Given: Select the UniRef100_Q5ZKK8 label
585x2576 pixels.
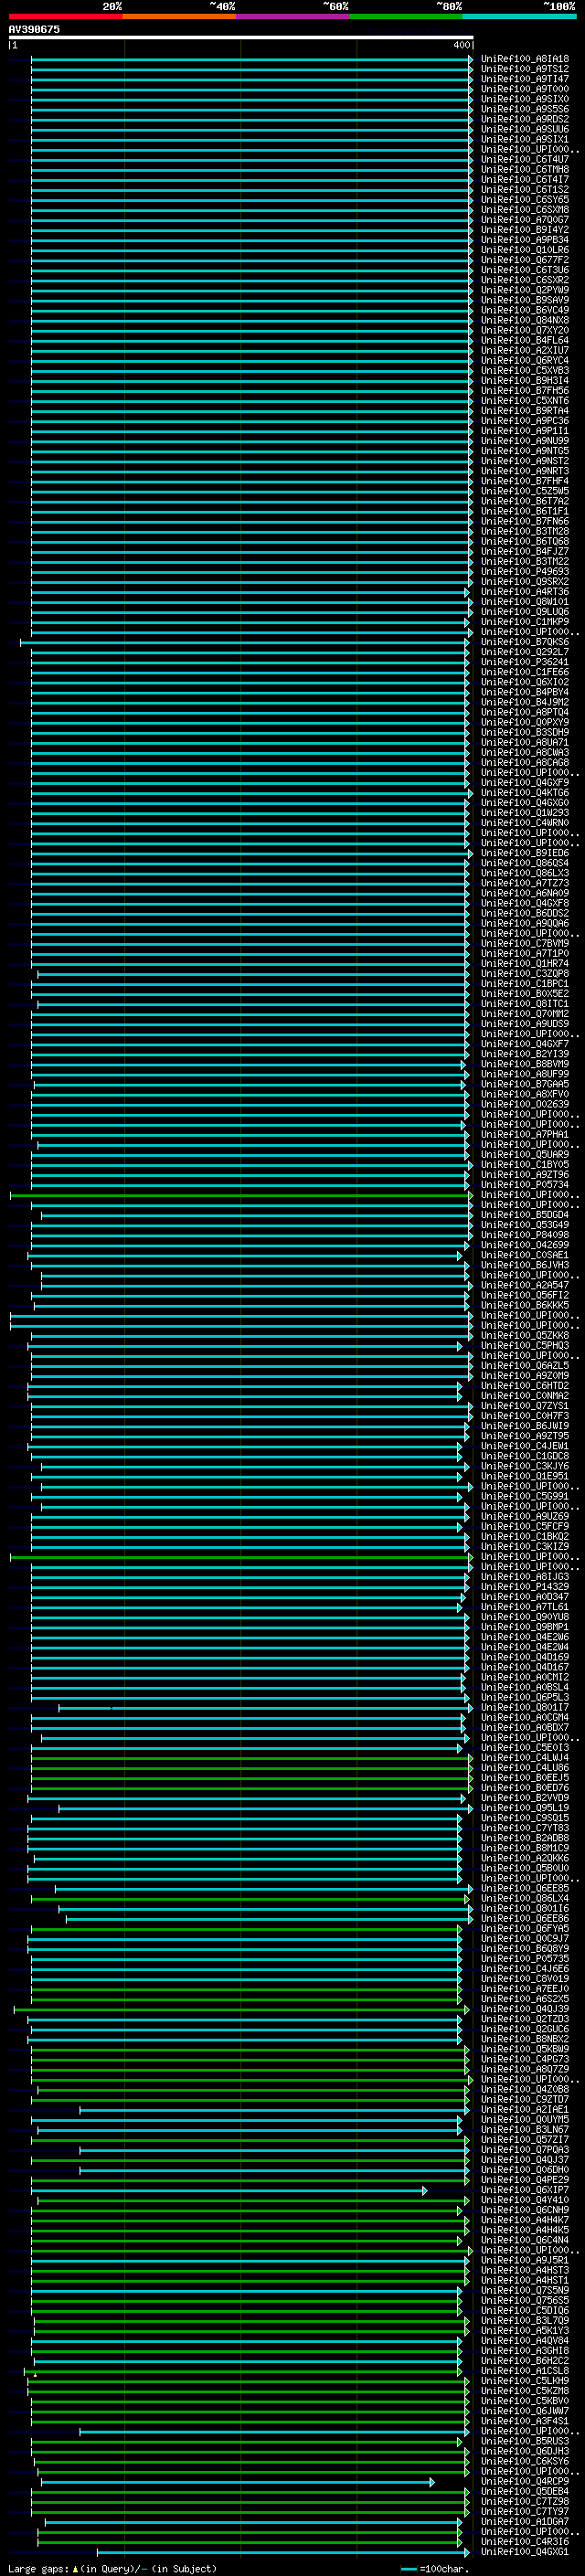Looking at the screenshot, I should 525,1335.
